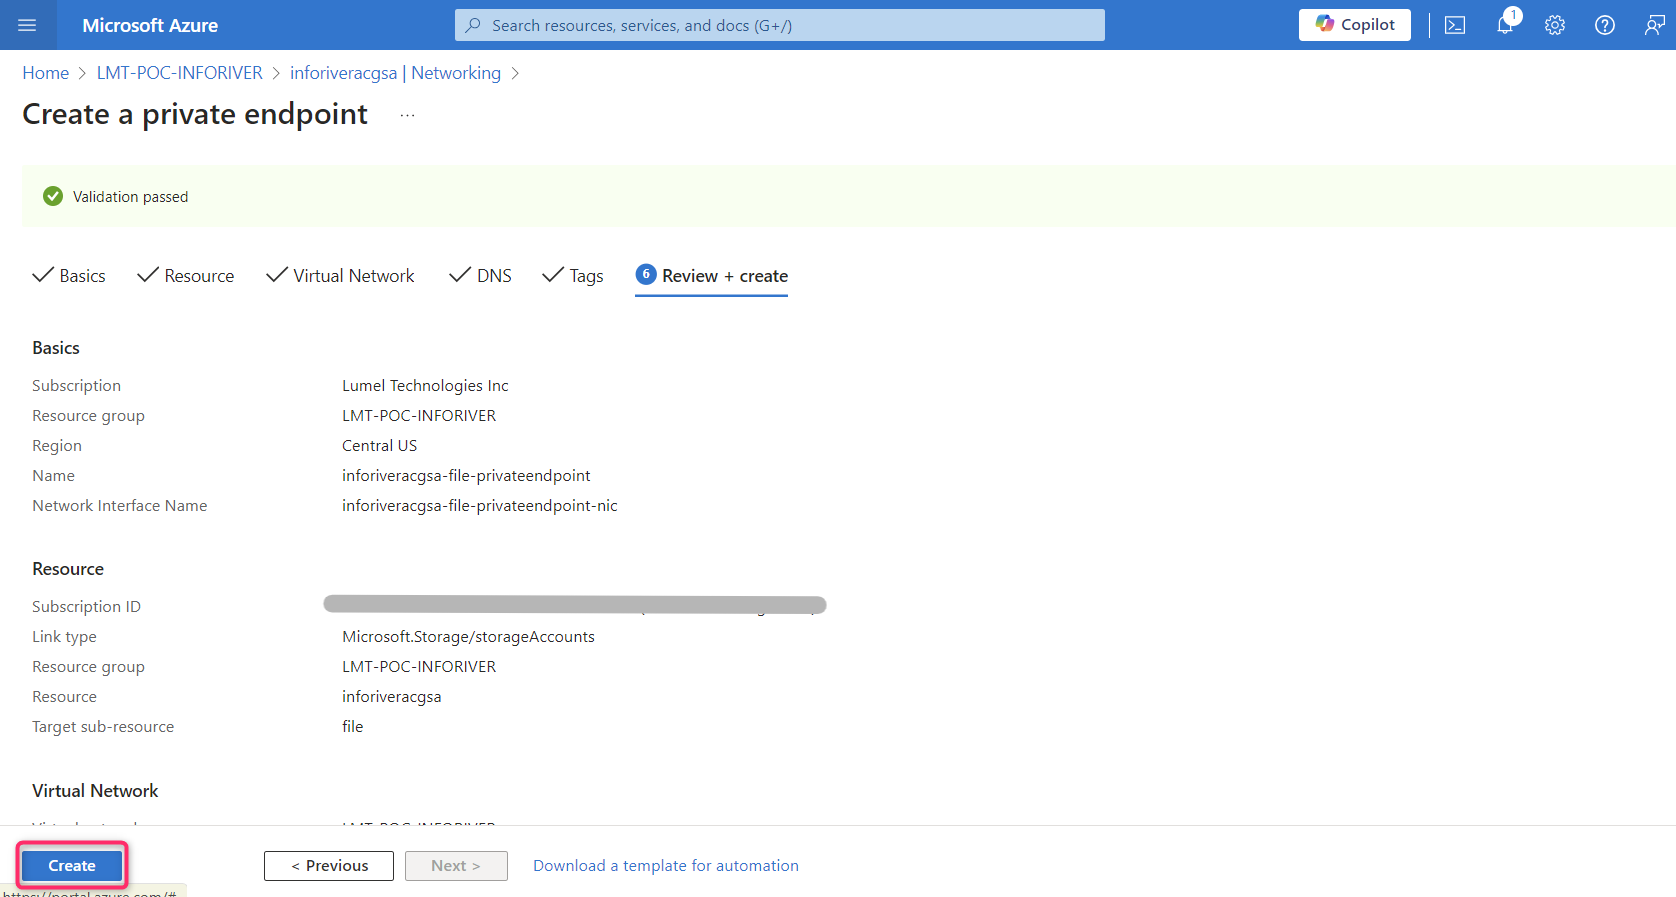Open the help question mark icon
Screen dimensions: 1676x897
pos(1604,25)
